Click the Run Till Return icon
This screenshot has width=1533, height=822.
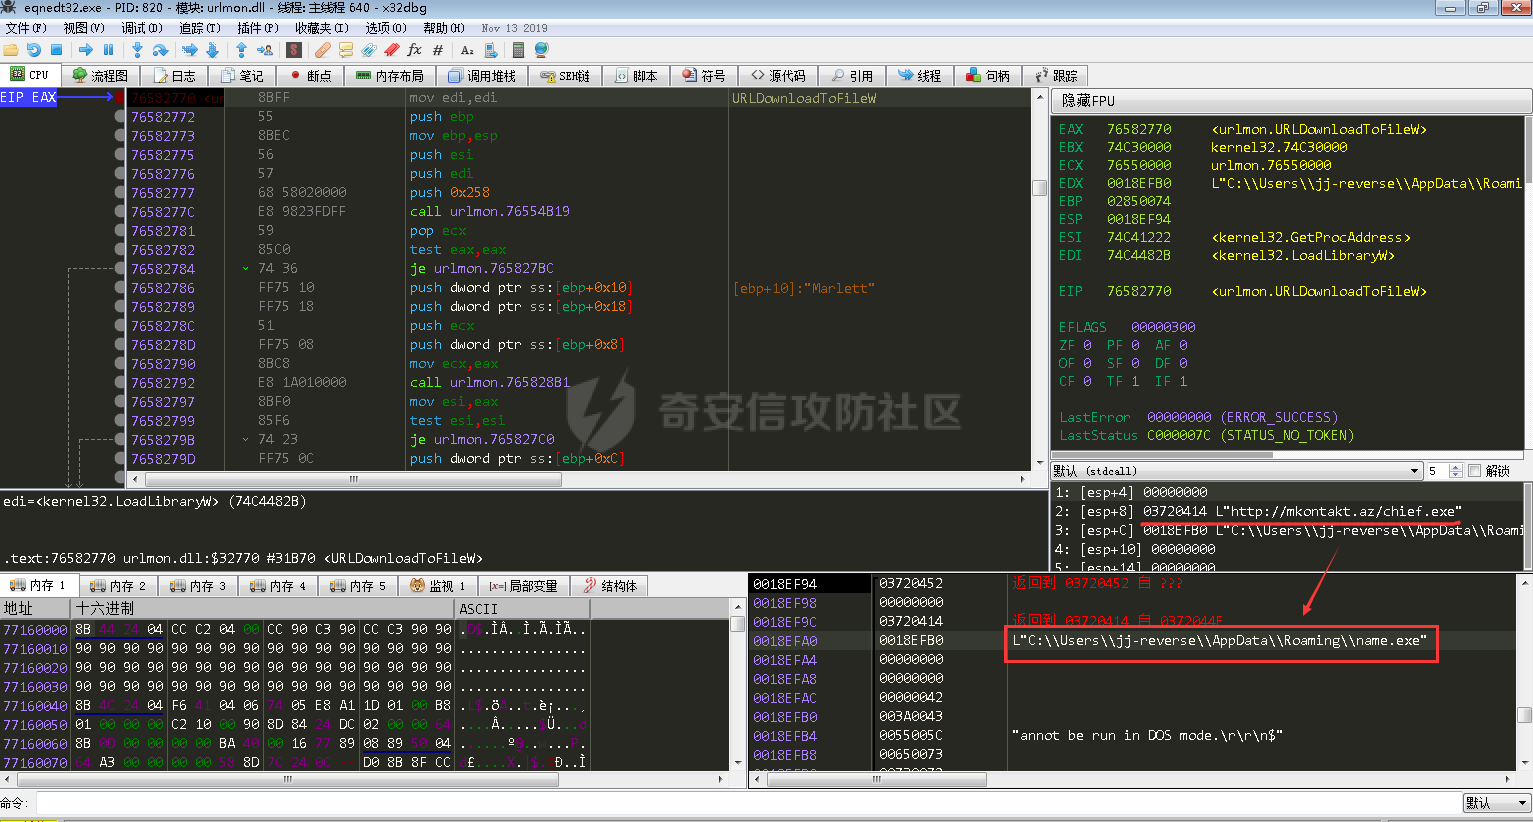[x=241, y=50]
